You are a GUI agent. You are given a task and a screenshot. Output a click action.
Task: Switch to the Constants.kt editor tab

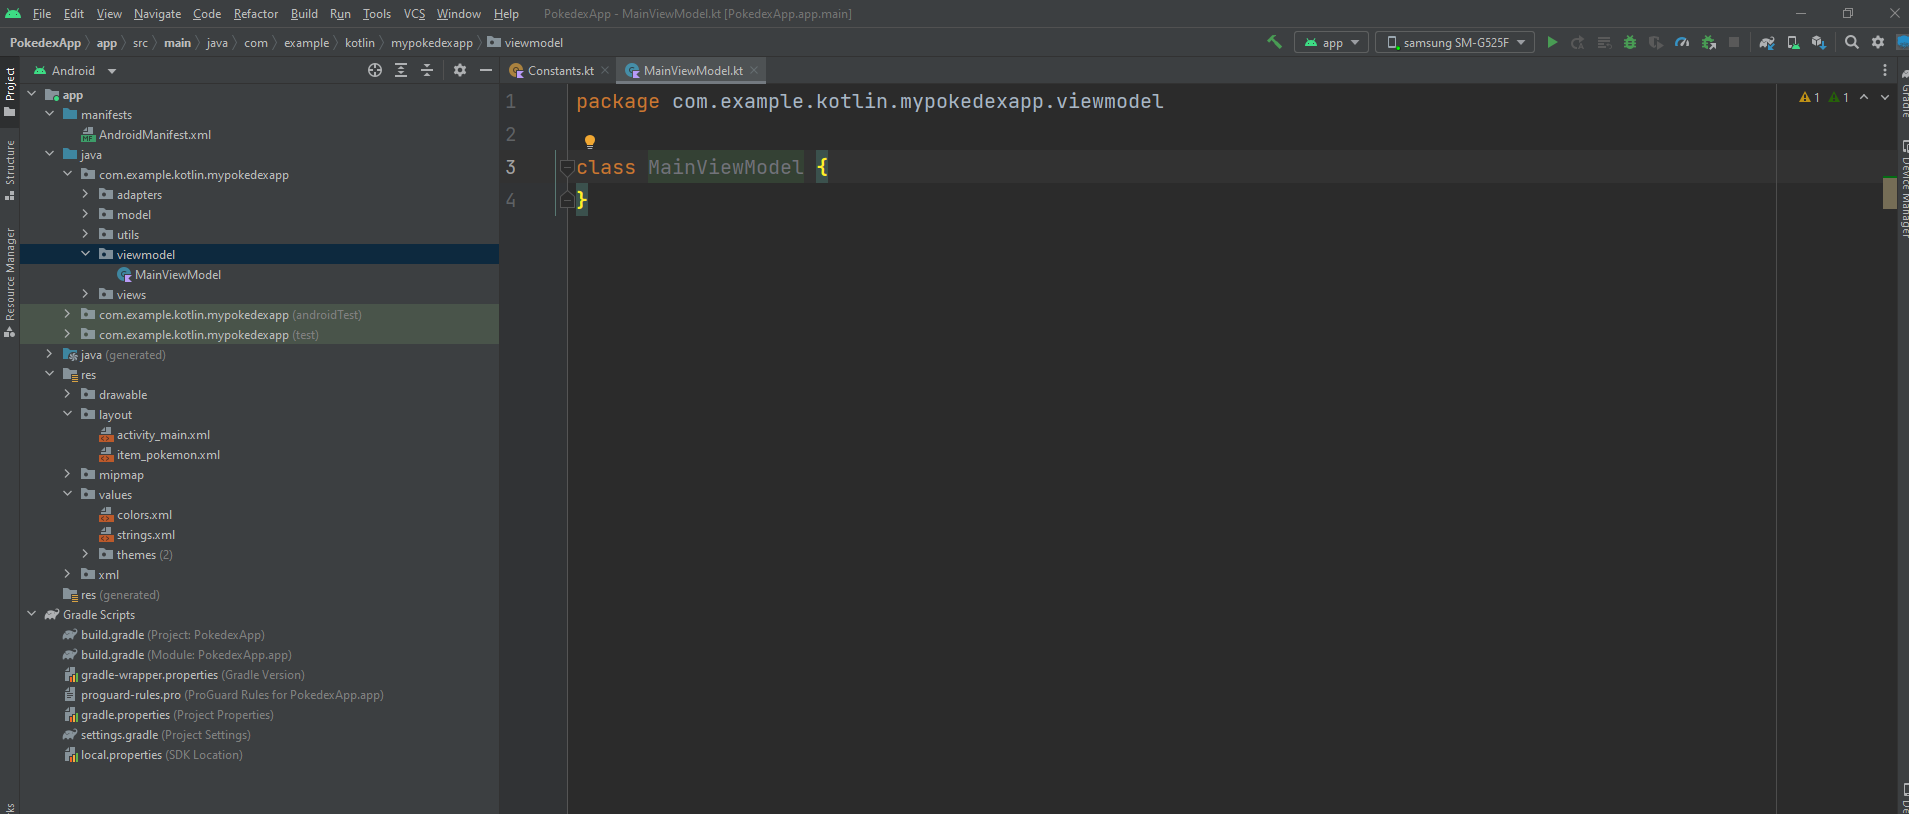(559, 71)
